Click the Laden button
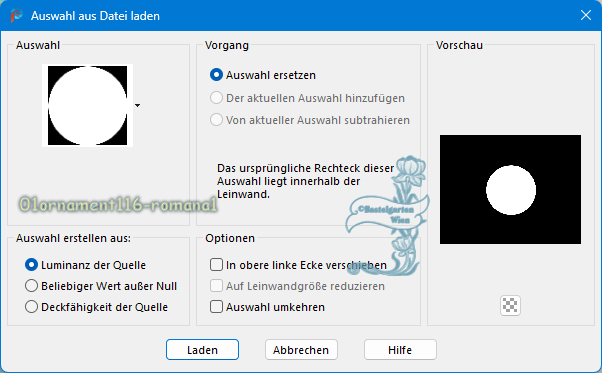The width and height of the screenshot is (602, 373). [202, 350]
